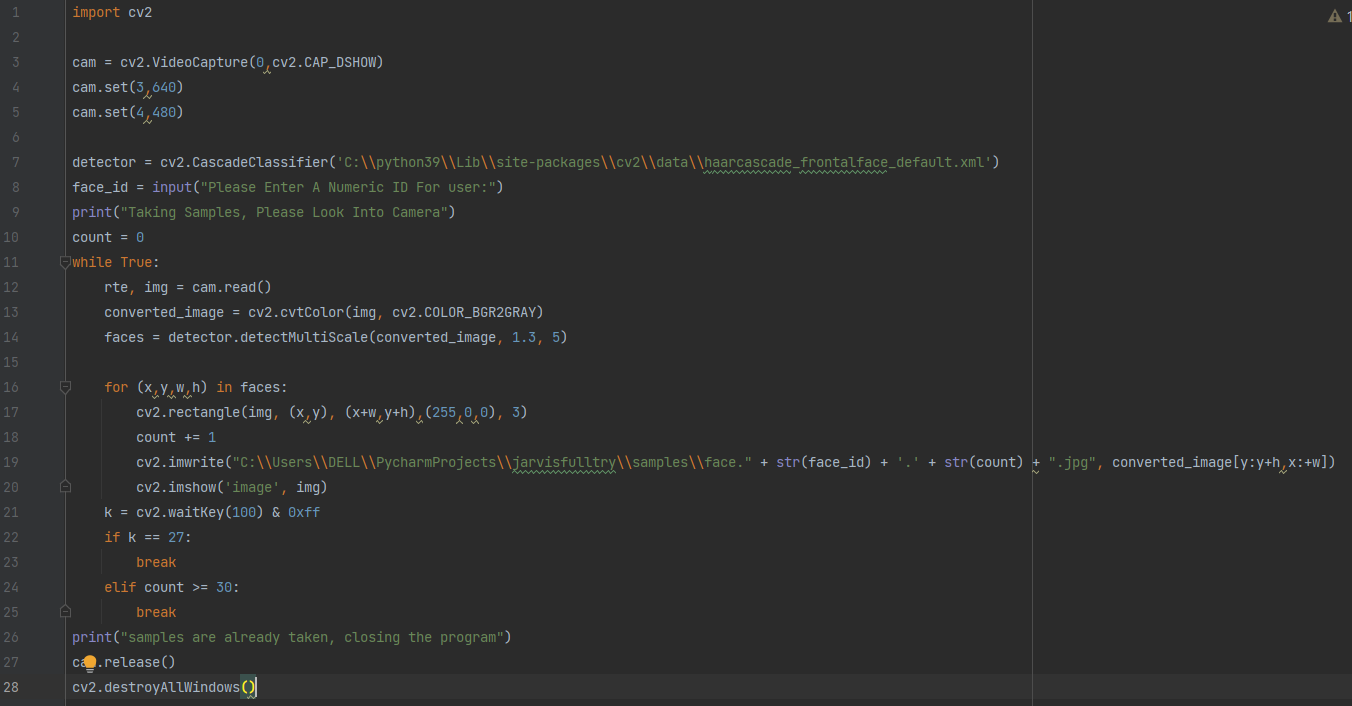This screenshot has width=1352, height=706.
Task: Click the converted_image[y:y+h,x:+w] slice
Action: (1220, 462)
